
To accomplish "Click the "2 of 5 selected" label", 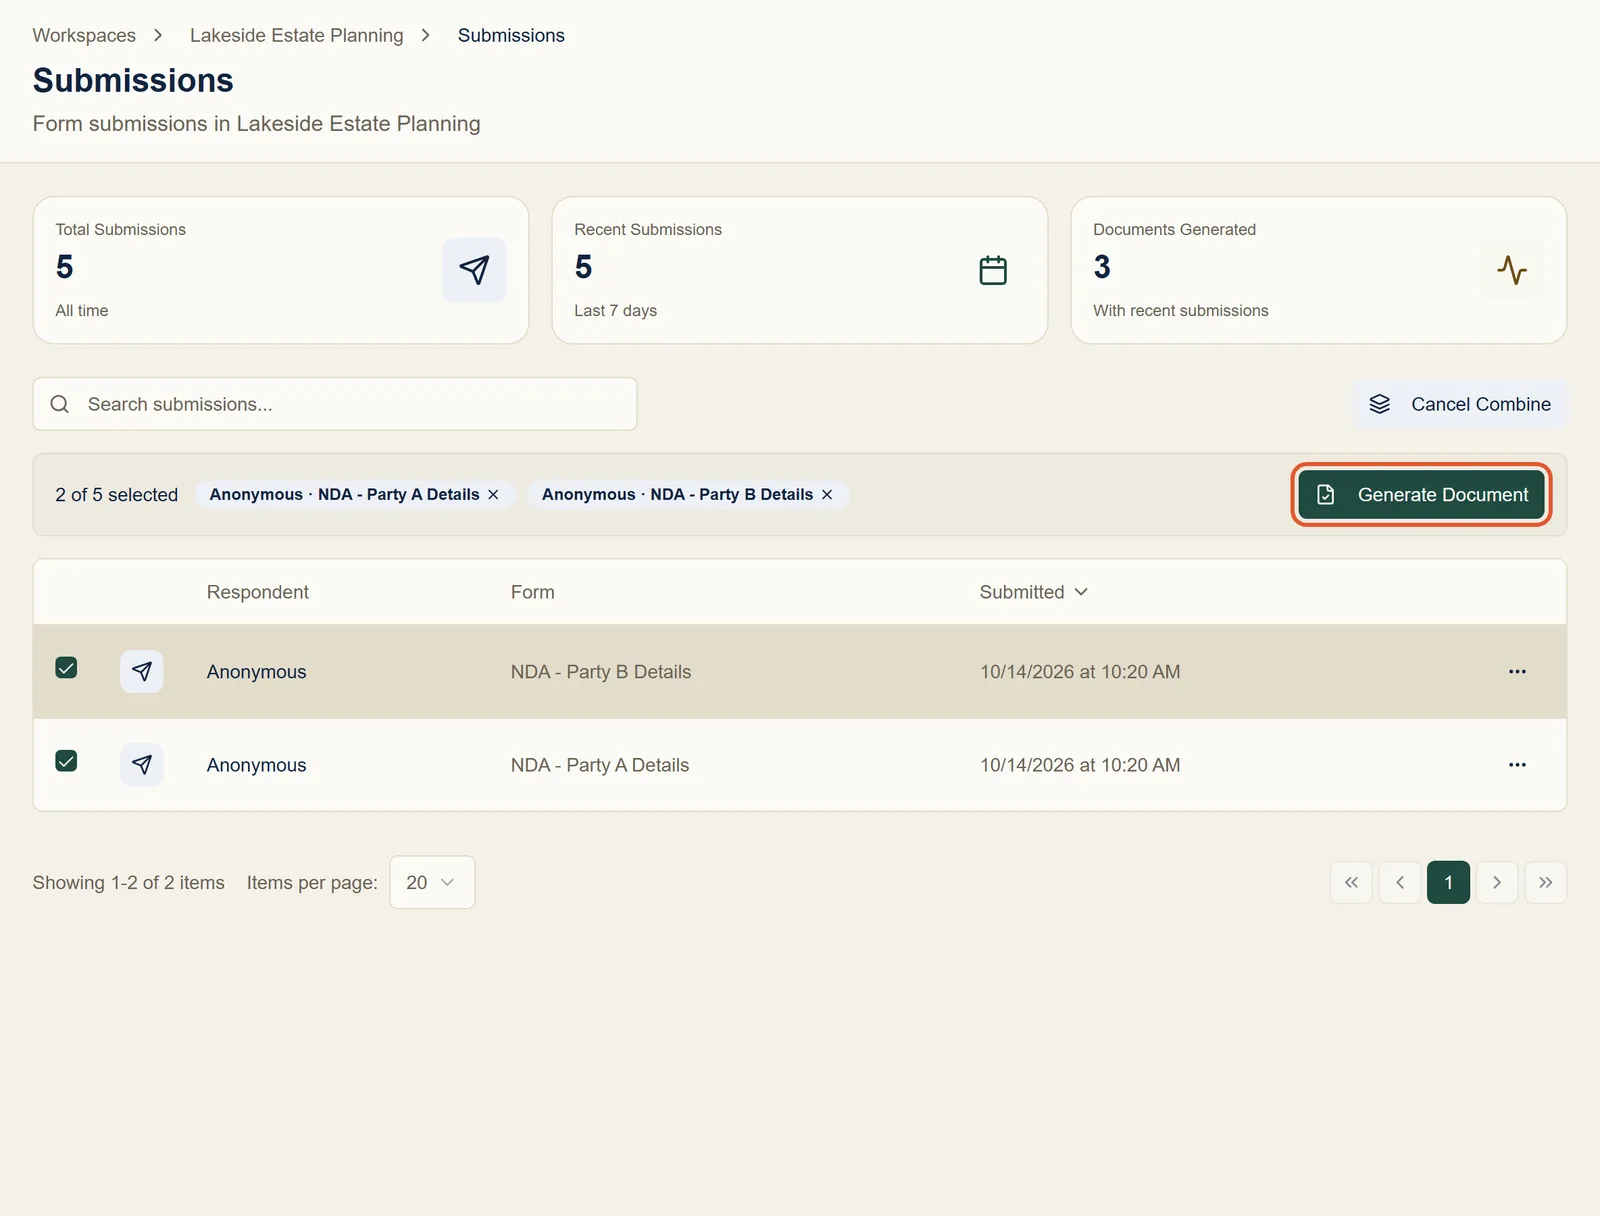I will coord(116,495).
